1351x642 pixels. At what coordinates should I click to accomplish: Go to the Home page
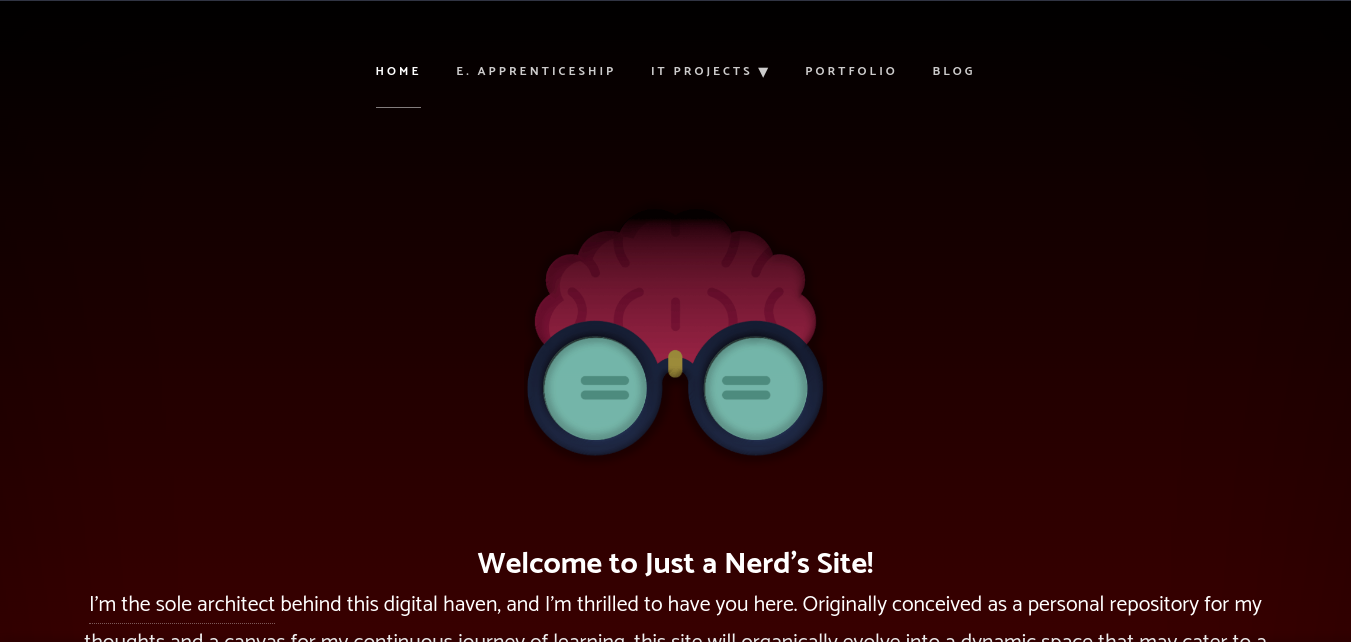click(398, 71)
